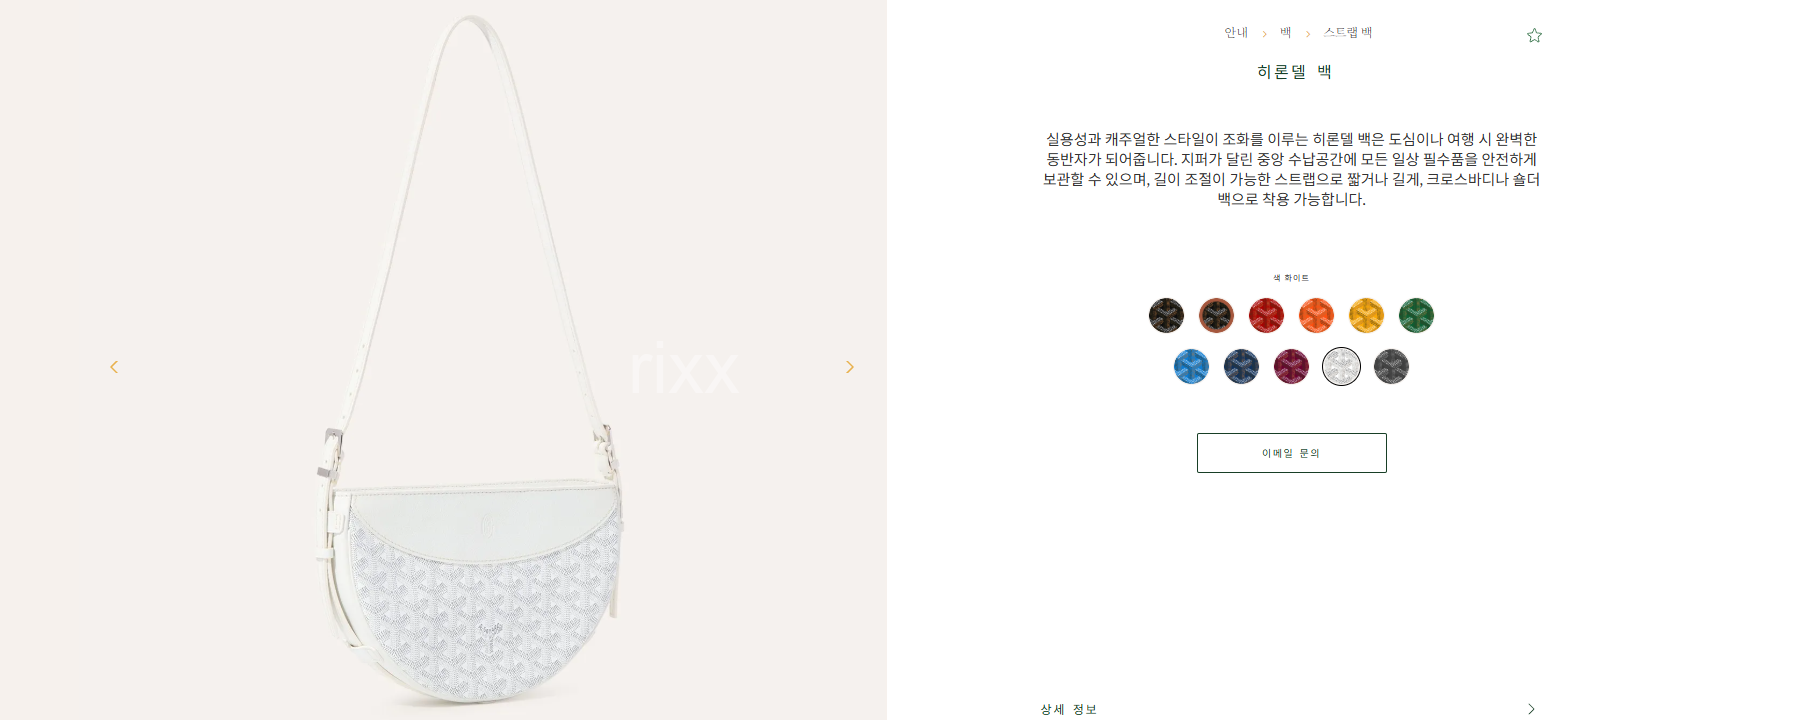Image resolution: width=1800 pixels, height=720 pixels.
Task: Pick the sky blue color swatch
Action: [1191, 367]
